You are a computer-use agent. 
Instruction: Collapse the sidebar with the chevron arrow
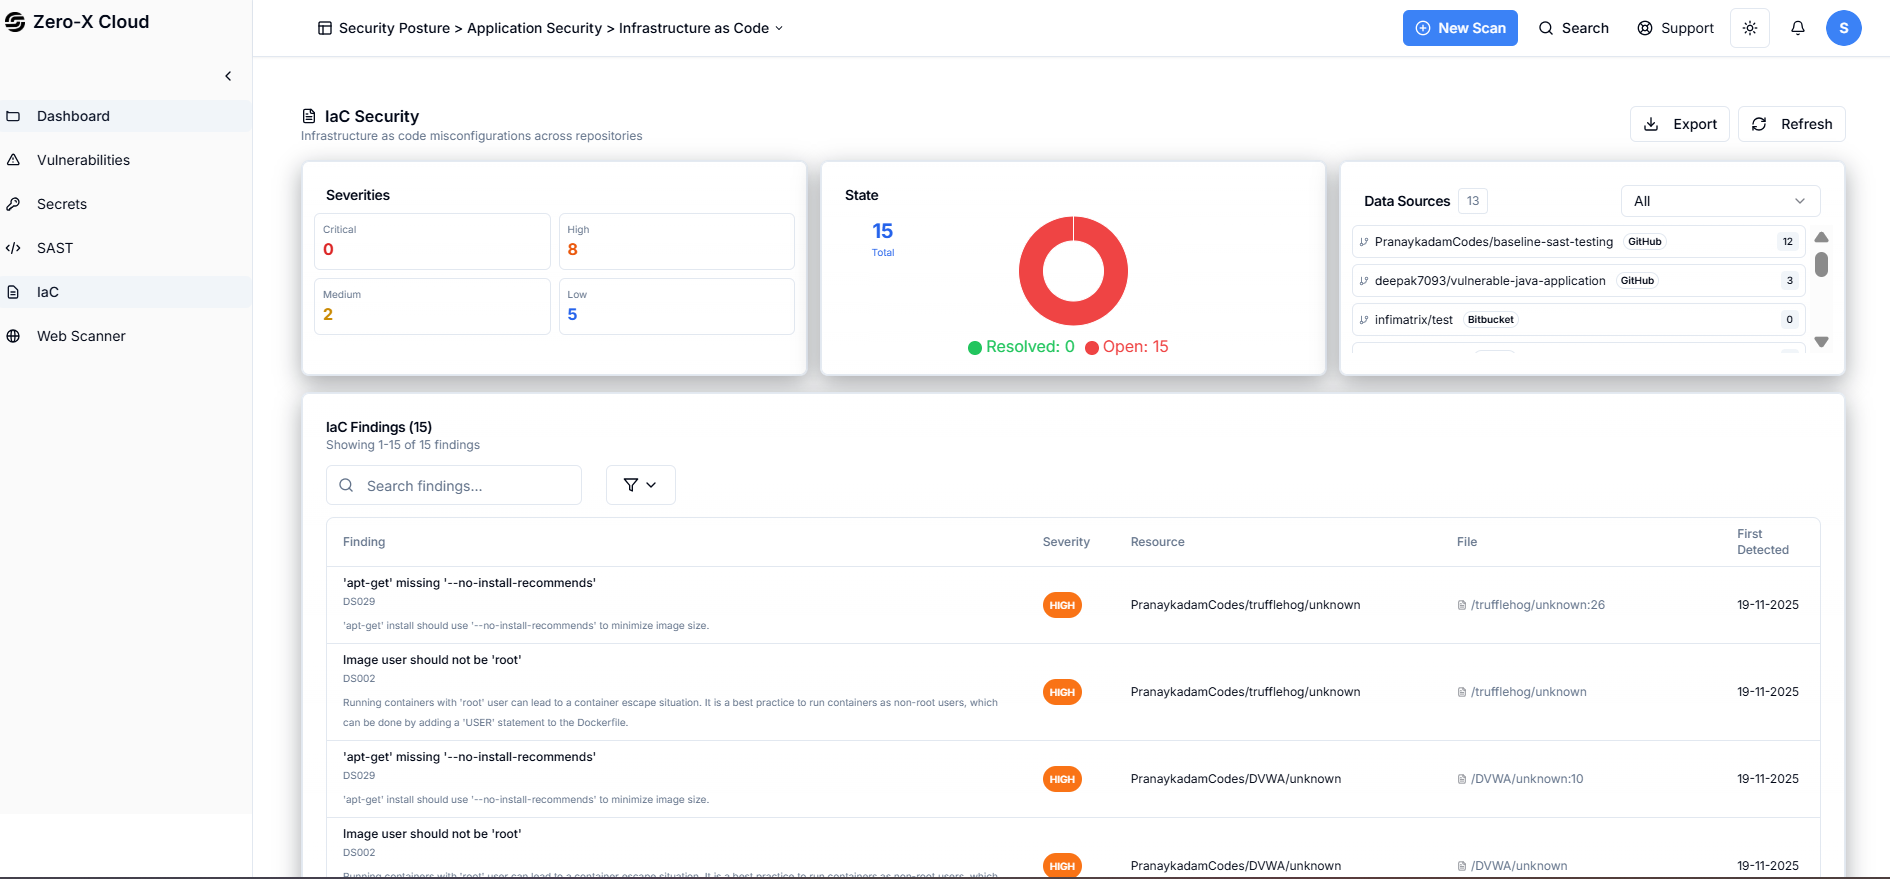pos(228,76)
